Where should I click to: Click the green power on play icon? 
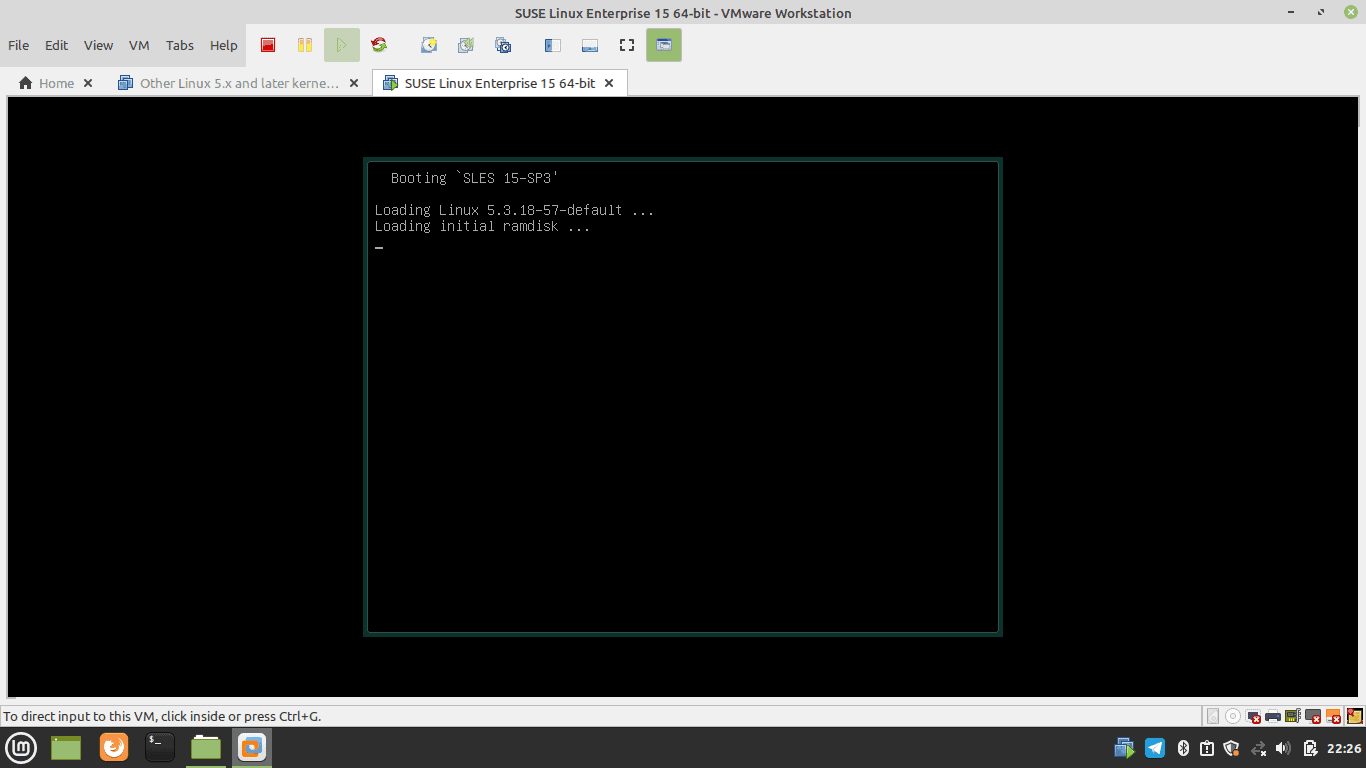point(342,45)
